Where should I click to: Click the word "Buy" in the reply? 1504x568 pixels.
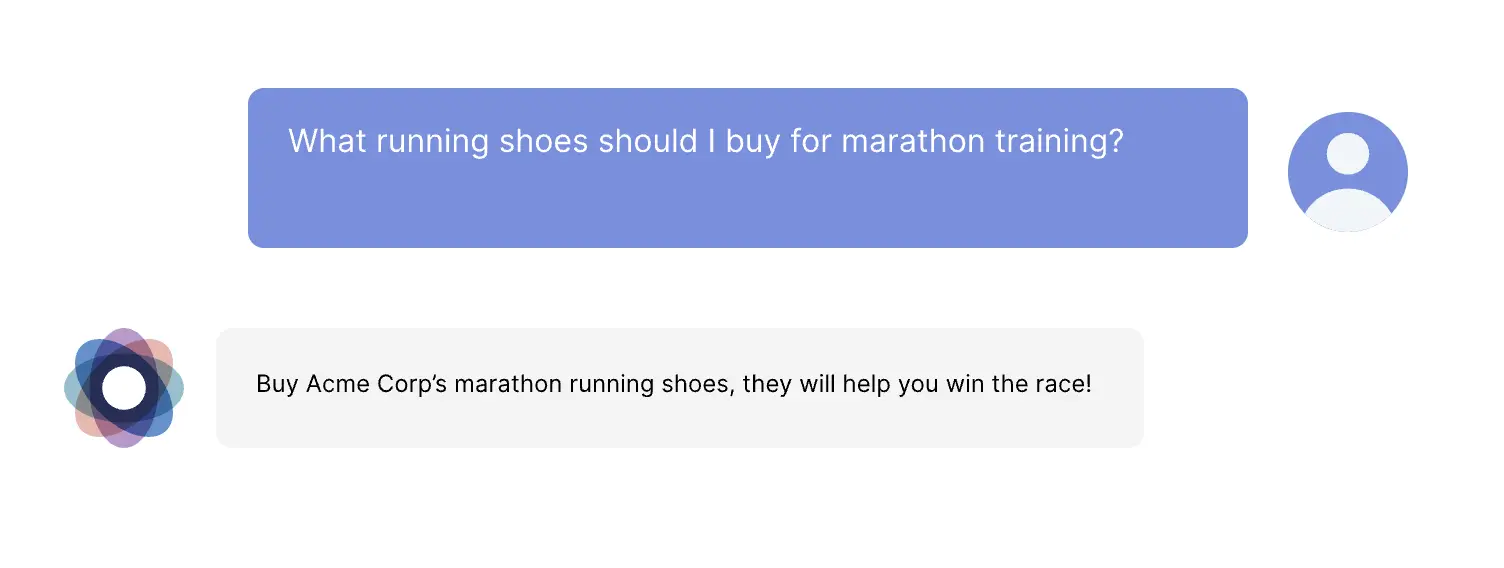277,384
